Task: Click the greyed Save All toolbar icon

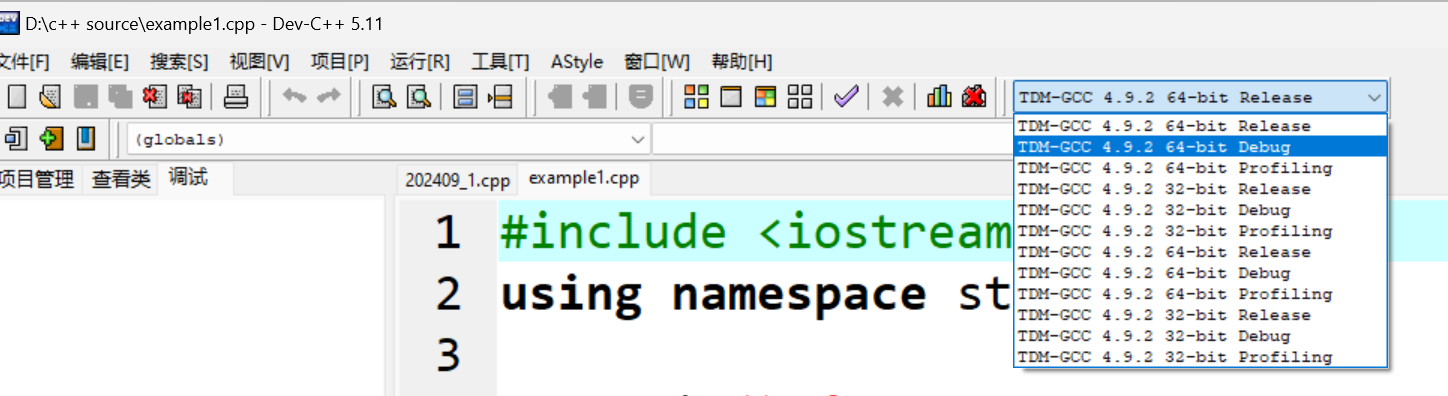Action: coord(121,97)
